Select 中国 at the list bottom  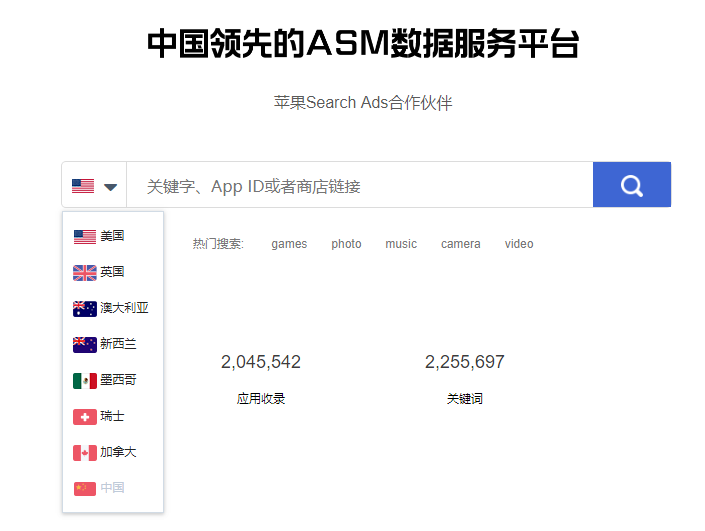pos(112,487)
